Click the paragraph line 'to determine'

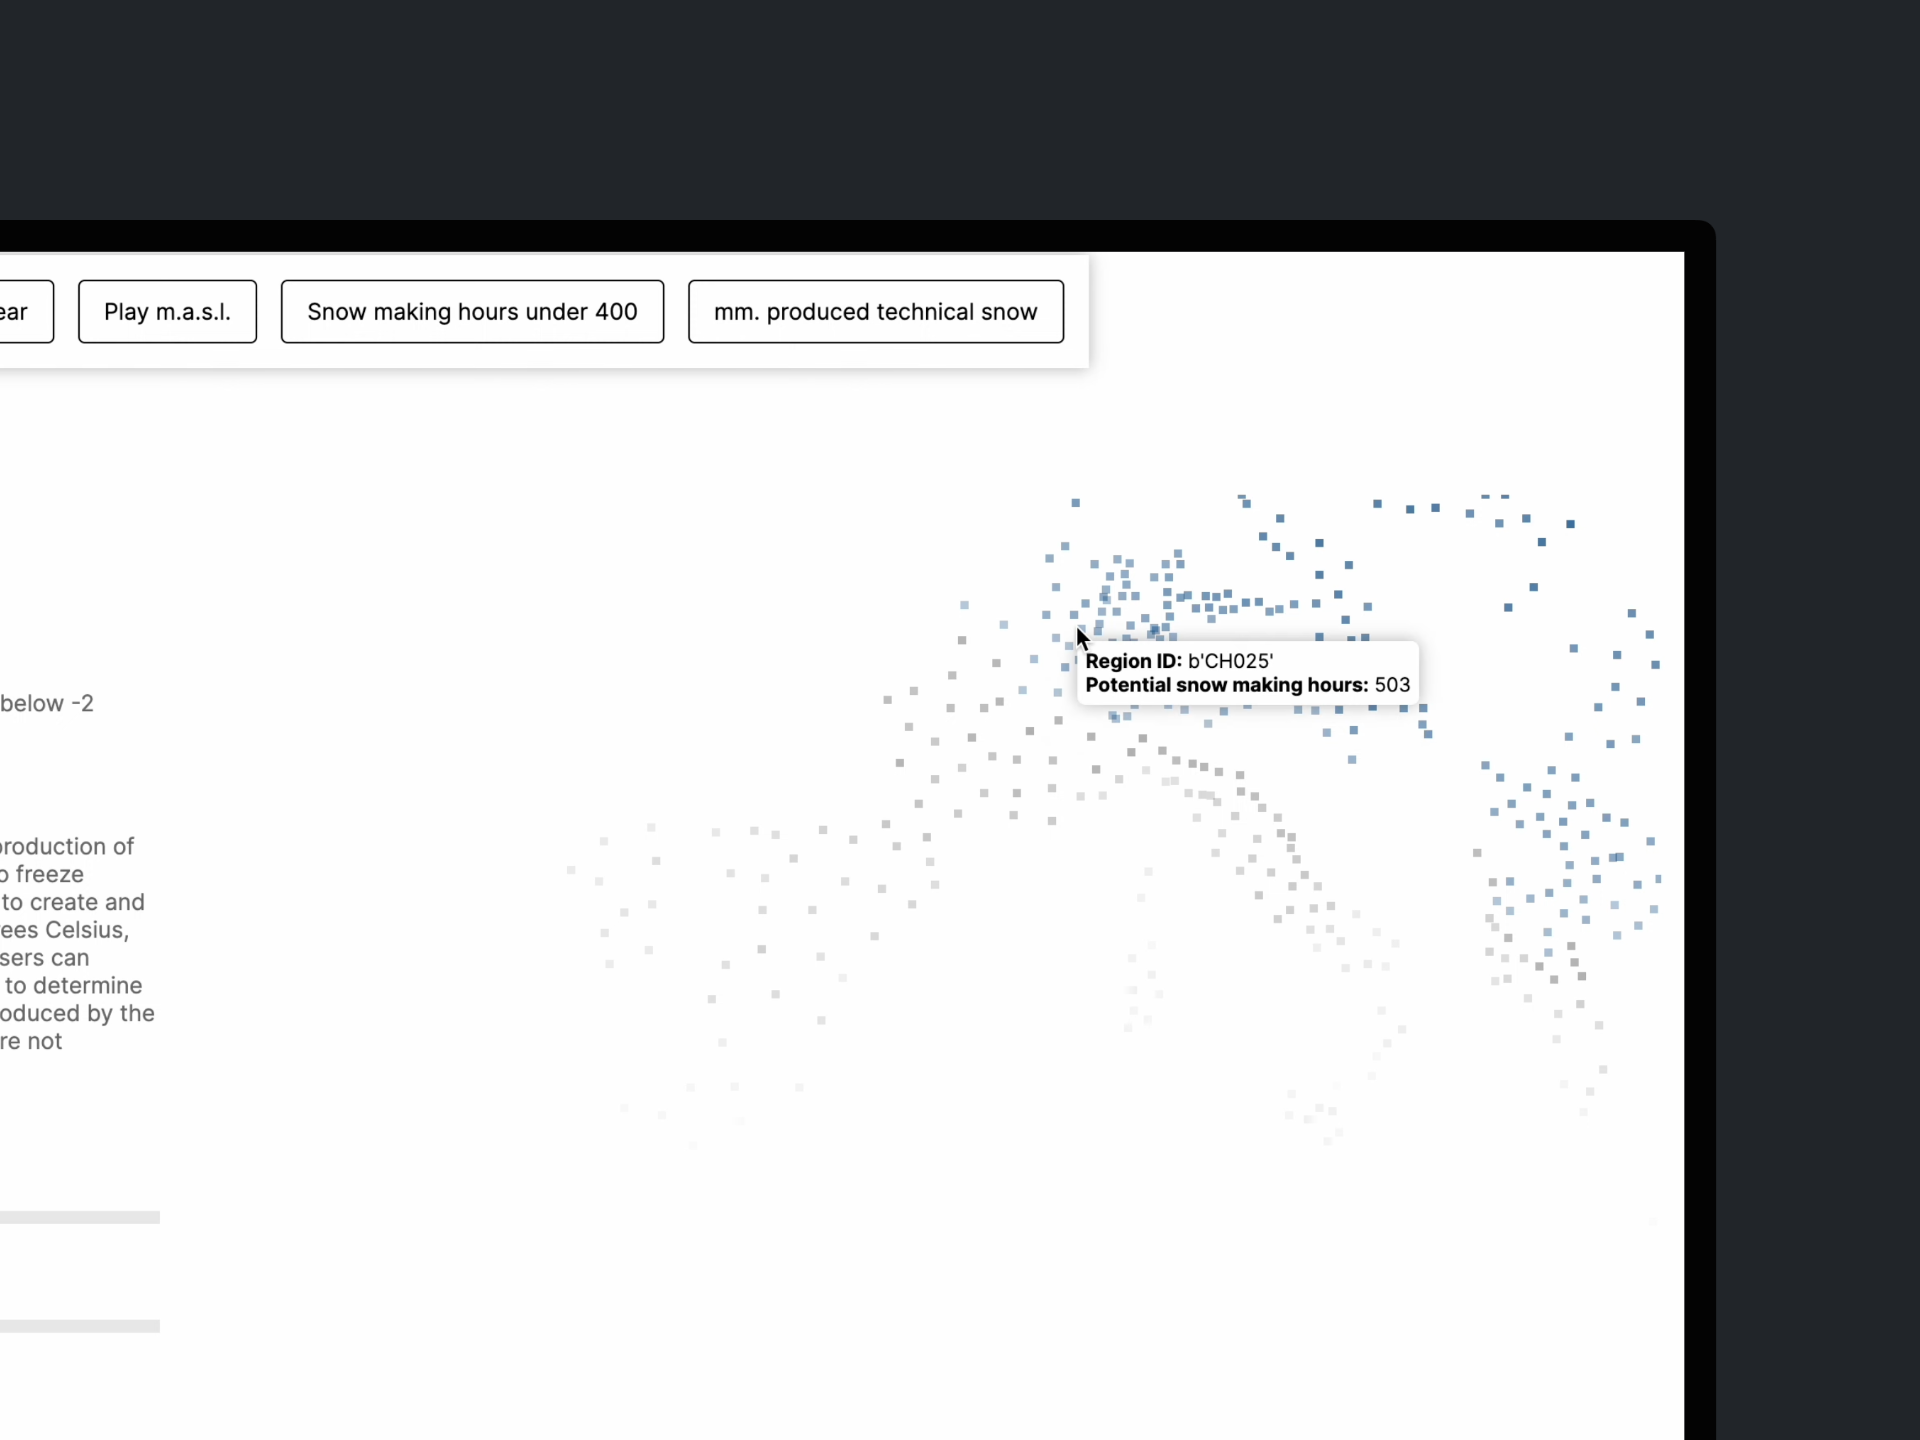tap(72, 985)
